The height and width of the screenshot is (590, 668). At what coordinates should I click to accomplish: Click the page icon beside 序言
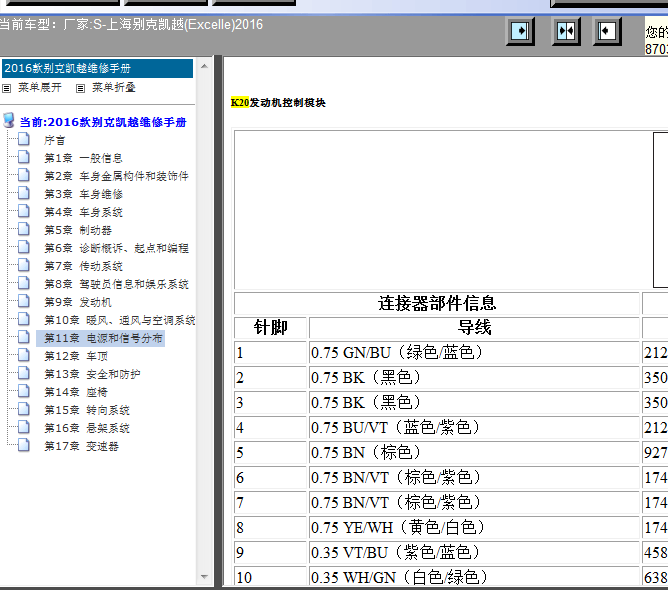point(23,139)
